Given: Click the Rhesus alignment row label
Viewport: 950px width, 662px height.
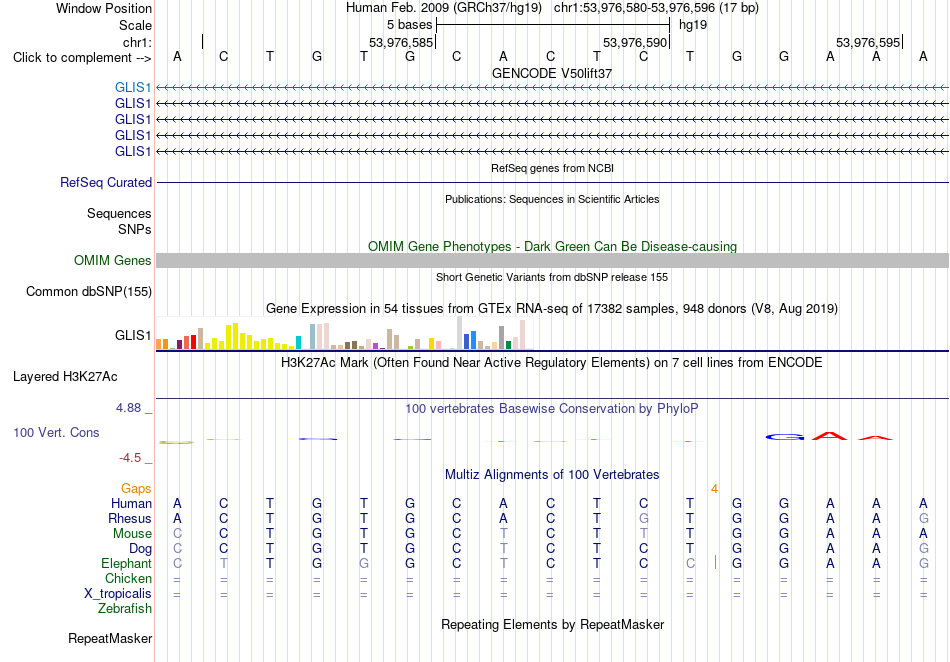Looking at the screenshot, I should pyautogui.click(x=130, y=518).
